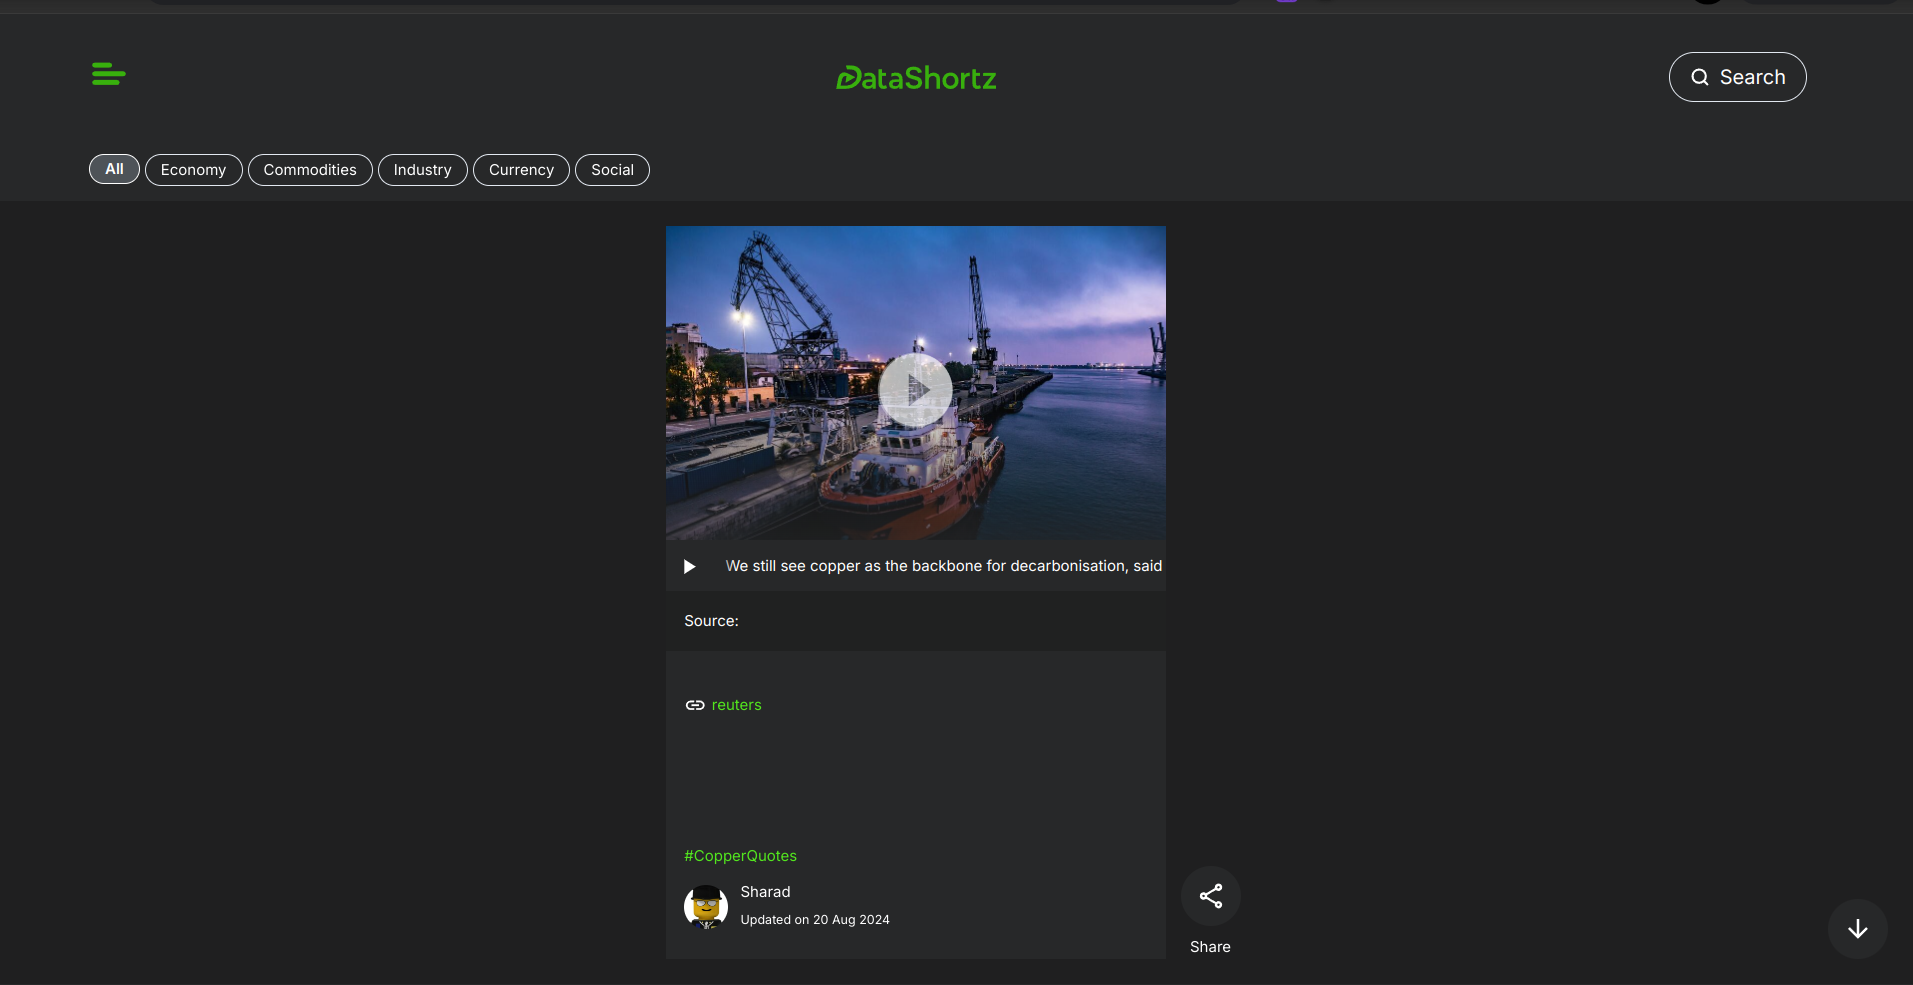Click Sharad's profile avatar

(x=706, y=907)
